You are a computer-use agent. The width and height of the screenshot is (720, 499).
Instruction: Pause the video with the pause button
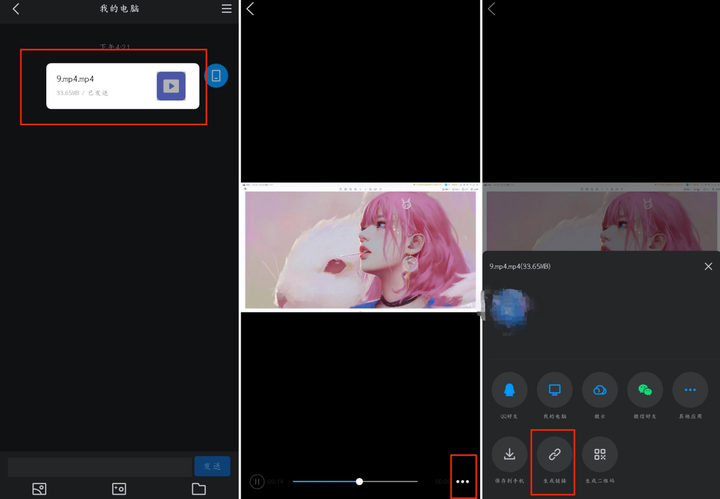click(257, 482)
